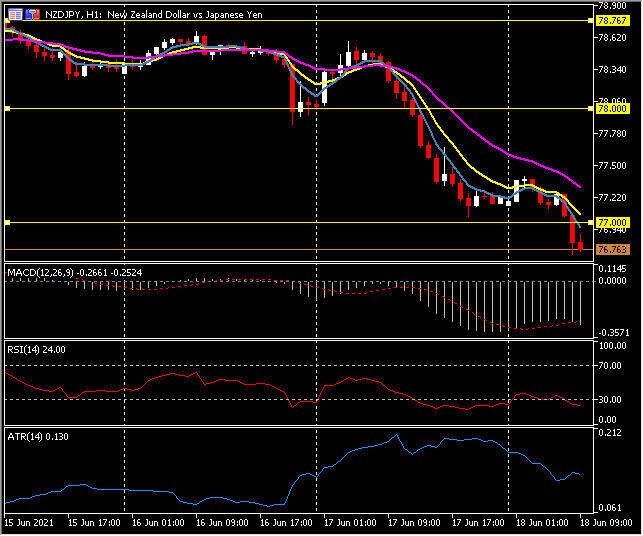
Task: Click the 77.500 price axis label
Action: click(x=612, y=166)
